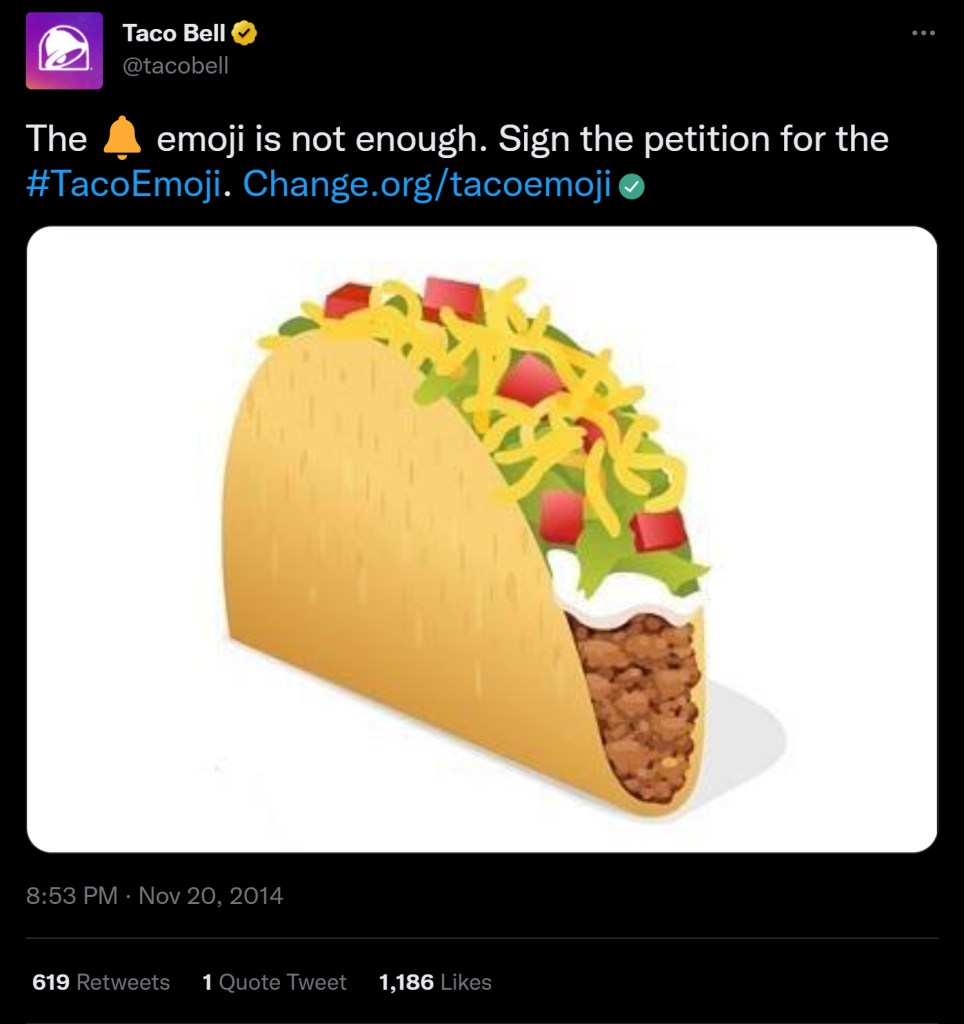Click the Taco Bell profile avatar

click(64, 51)
